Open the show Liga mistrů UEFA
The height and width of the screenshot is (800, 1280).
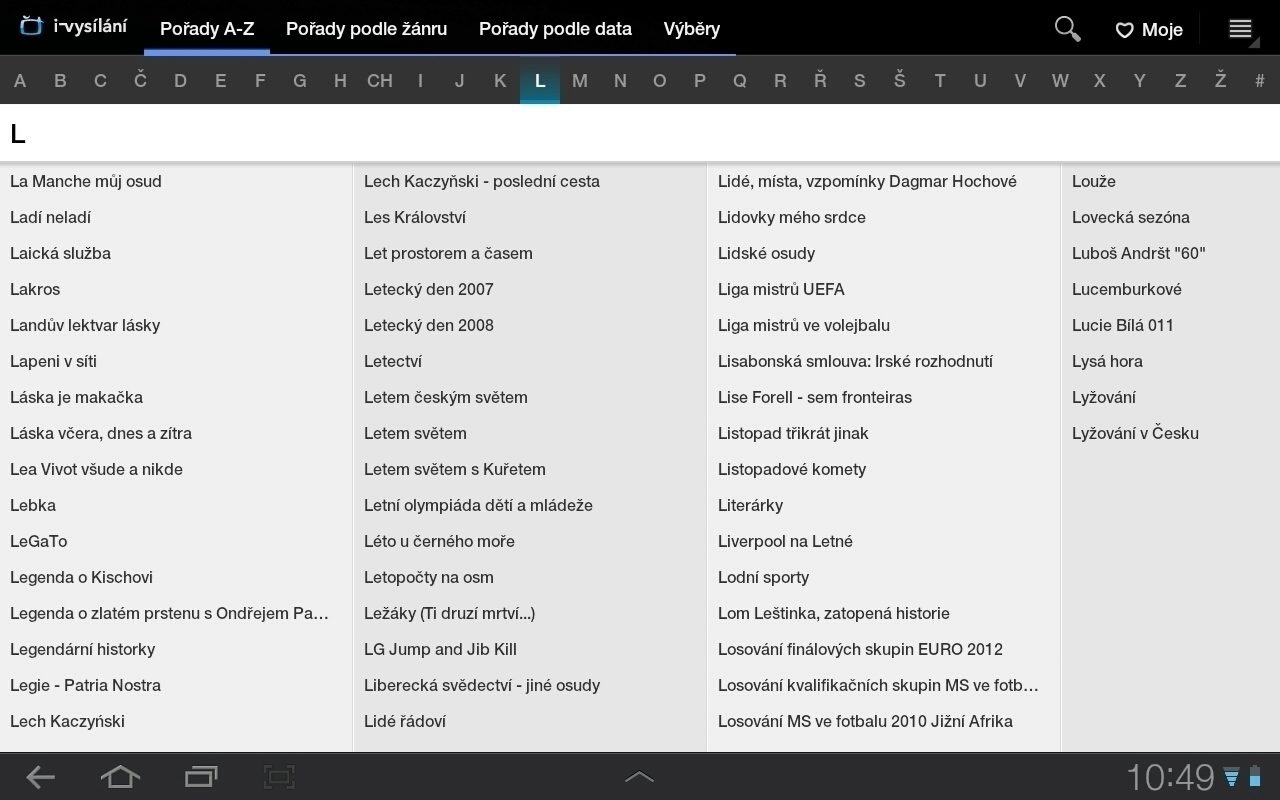tap(781, 289)
